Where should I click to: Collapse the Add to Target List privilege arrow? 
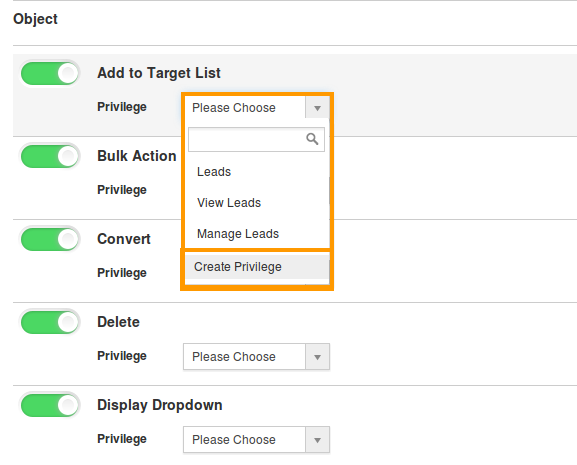click(x=317, y=108)
